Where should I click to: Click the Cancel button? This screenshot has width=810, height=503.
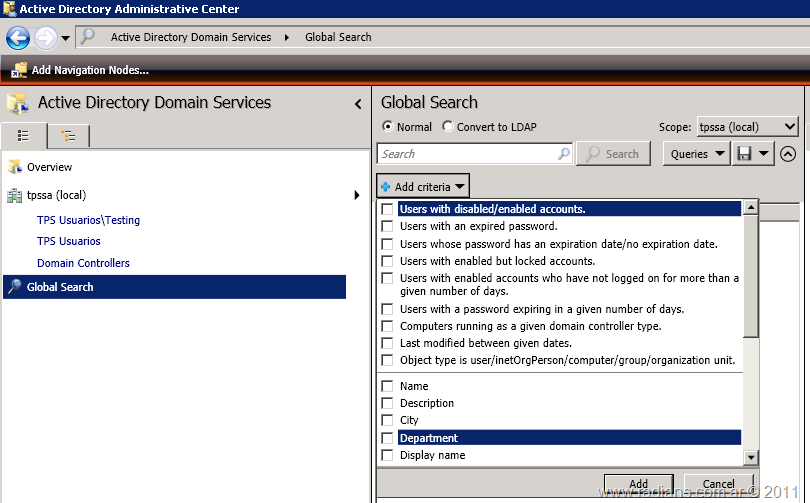(718, 484)
